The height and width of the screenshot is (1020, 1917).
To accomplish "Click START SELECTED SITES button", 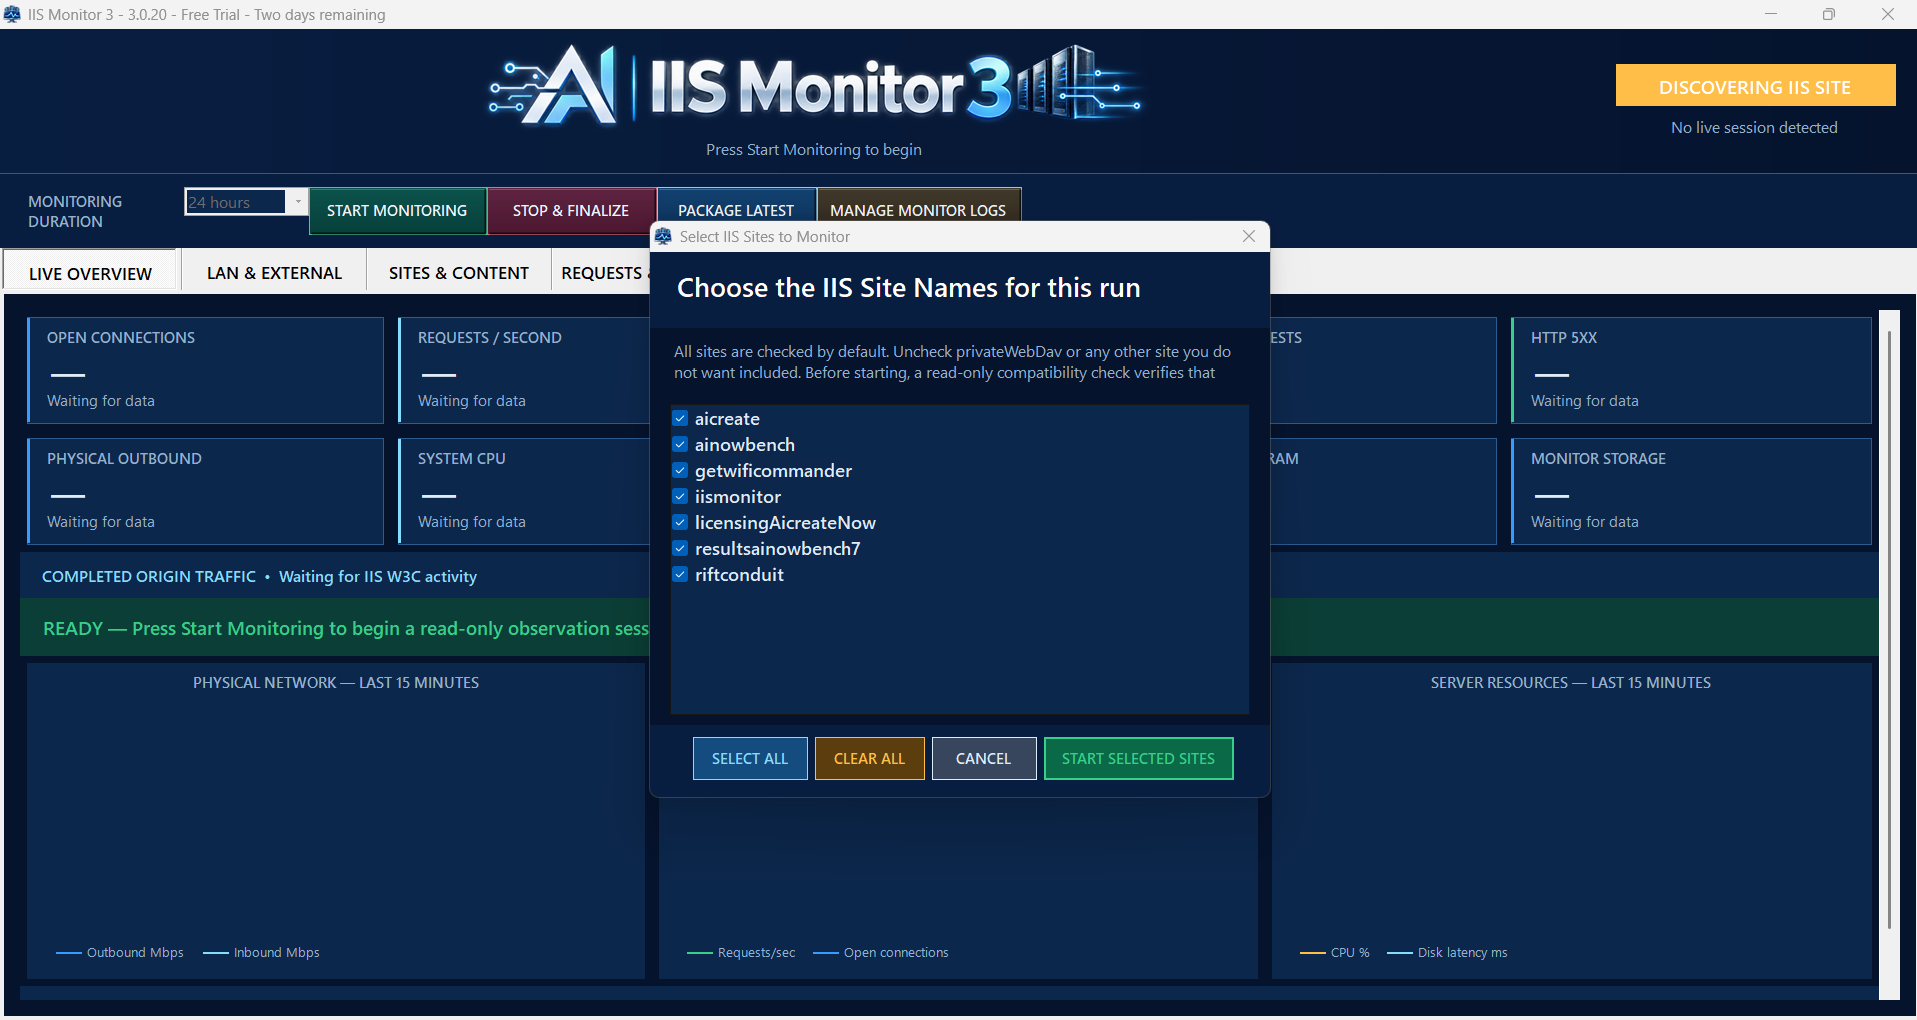I will click(1138, 759).
